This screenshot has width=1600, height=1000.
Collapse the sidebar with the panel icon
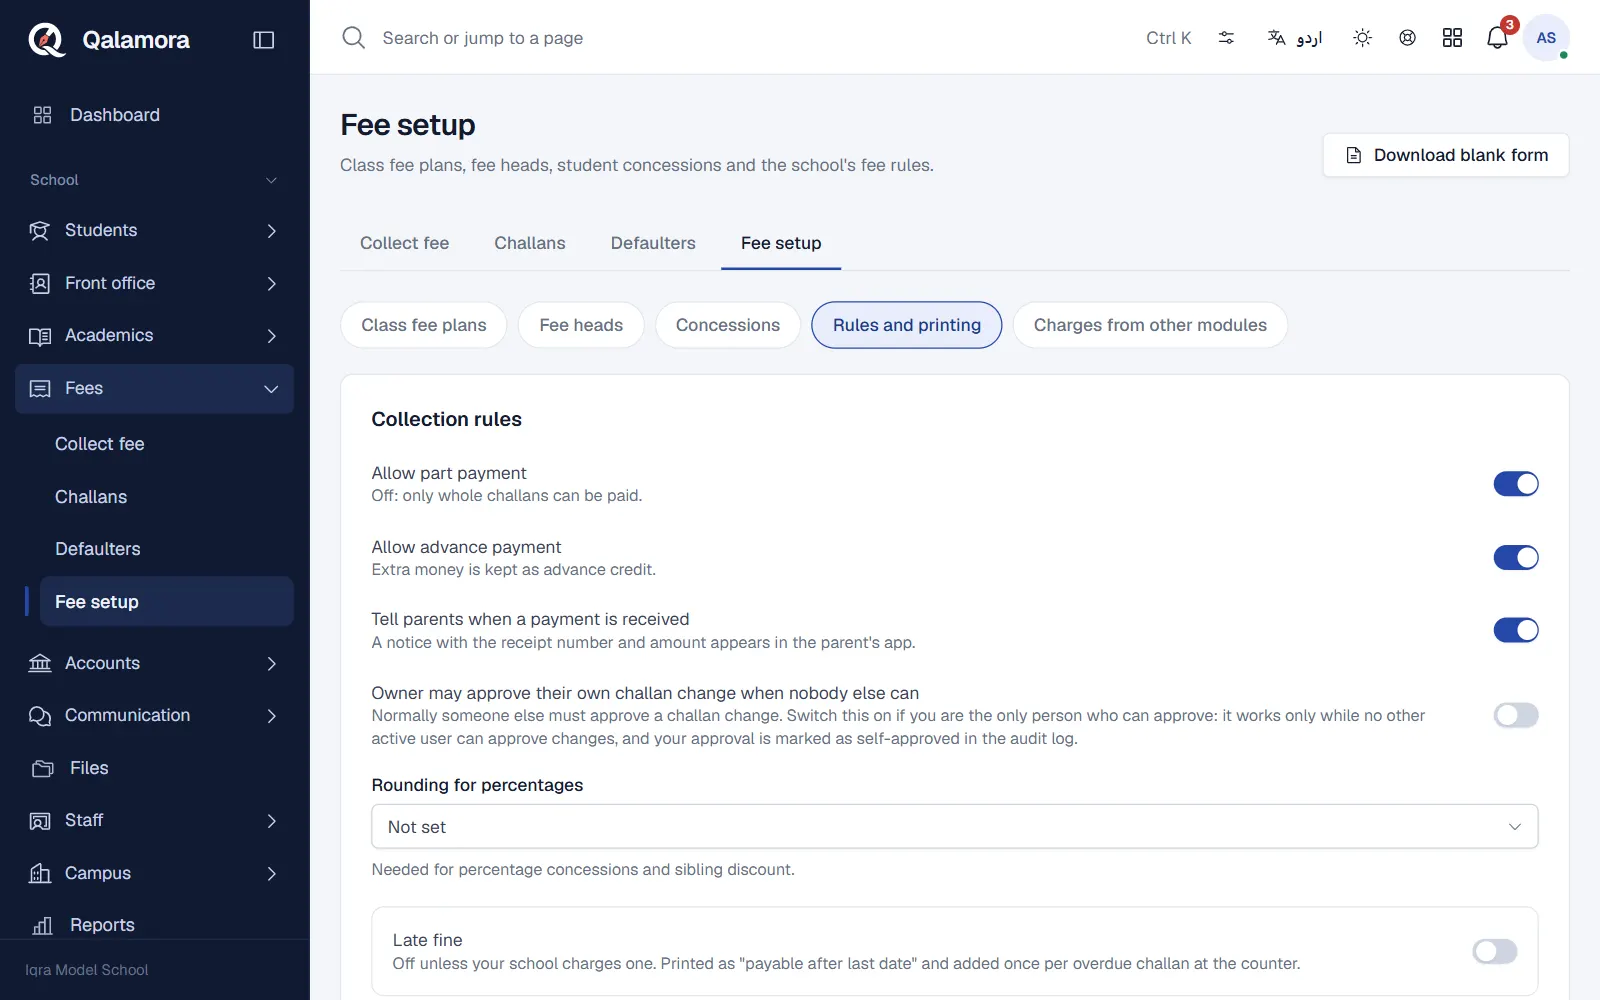pyautogui.click(x=264, y=40)
